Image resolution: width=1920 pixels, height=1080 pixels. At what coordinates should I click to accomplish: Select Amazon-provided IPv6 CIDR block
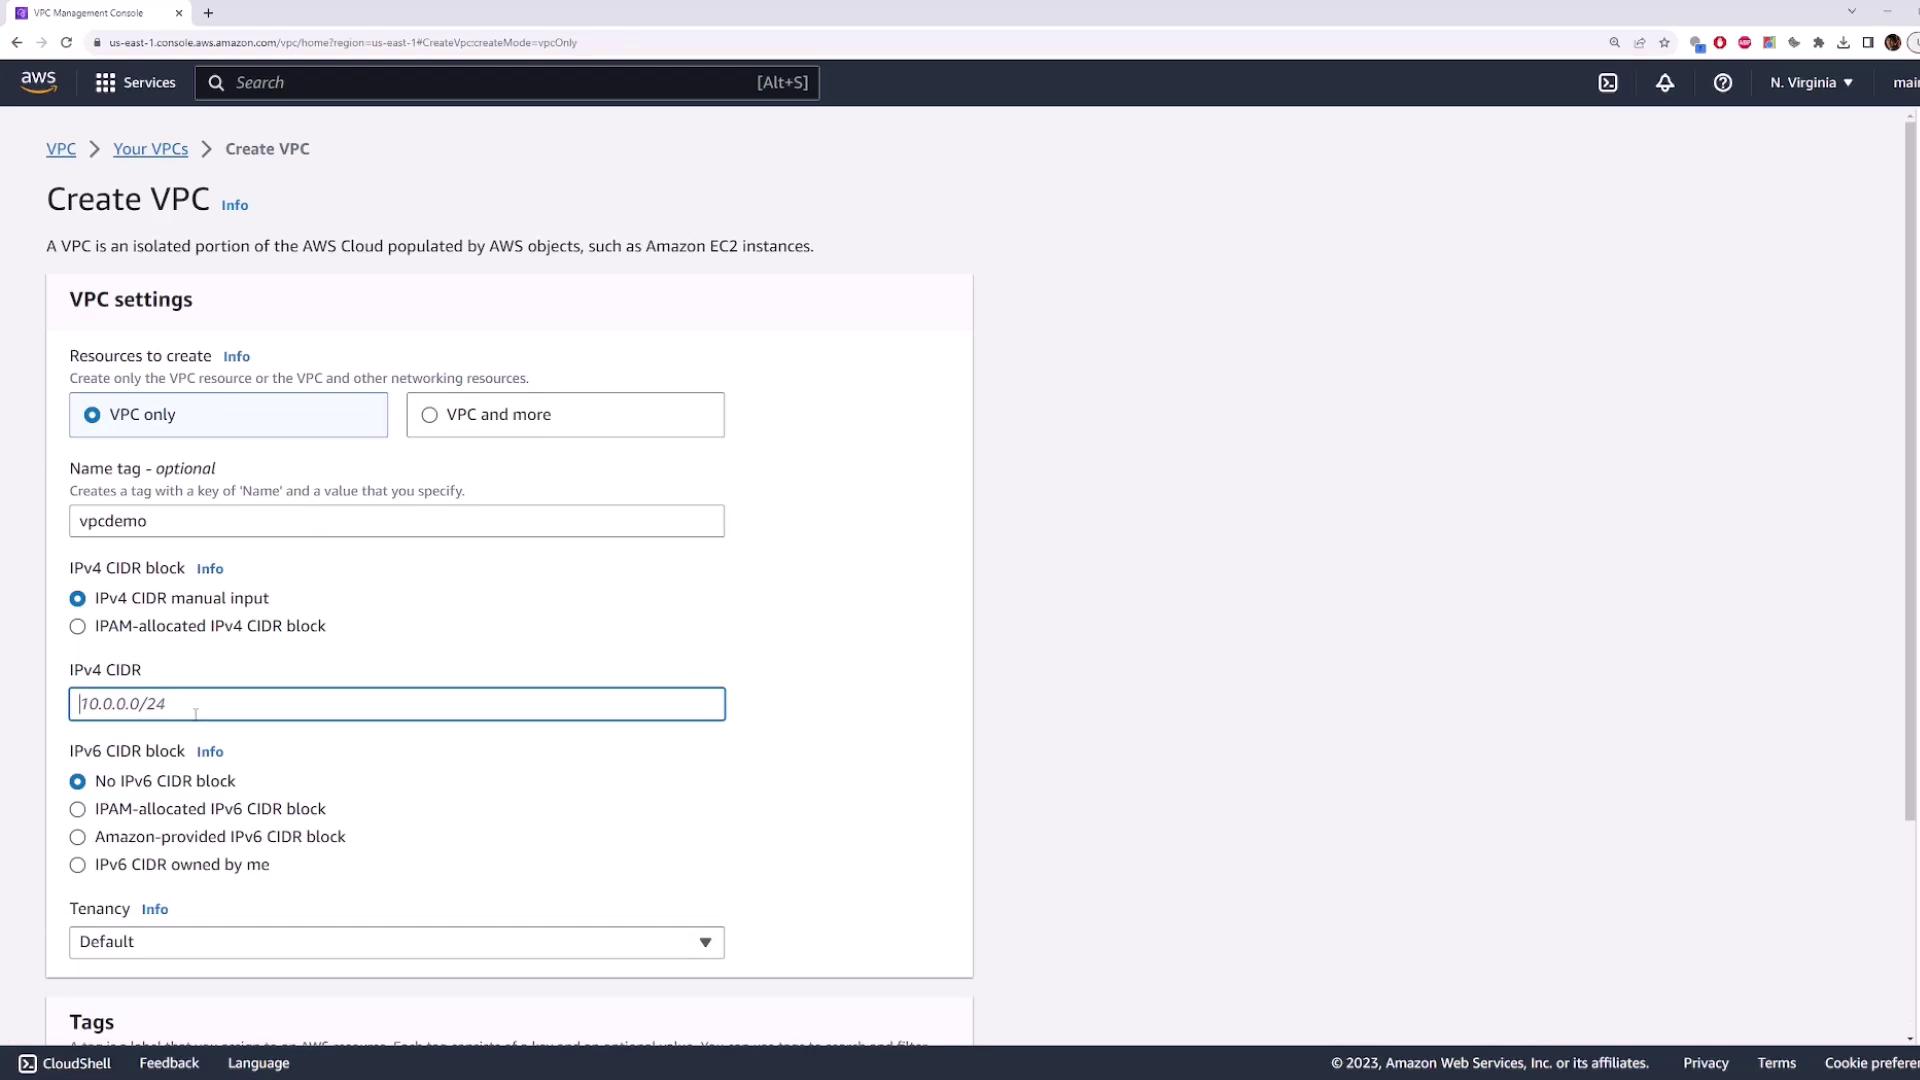coord(78,837)
